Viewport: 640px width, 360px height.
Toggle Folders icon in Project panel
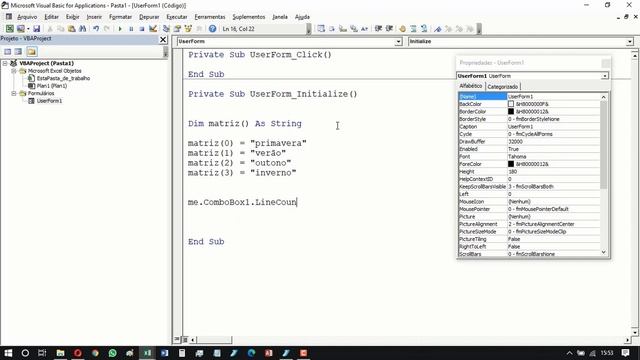tap(32, 51)
